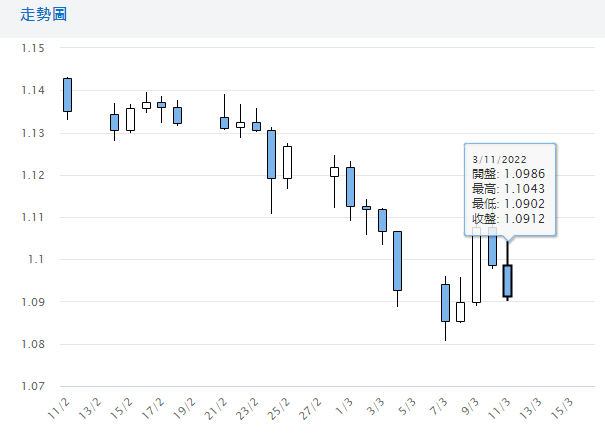Click the tooltip date 3/11/2022
Image resolution: width=605 pixels, height=435 pixels.
click(499, 159)
